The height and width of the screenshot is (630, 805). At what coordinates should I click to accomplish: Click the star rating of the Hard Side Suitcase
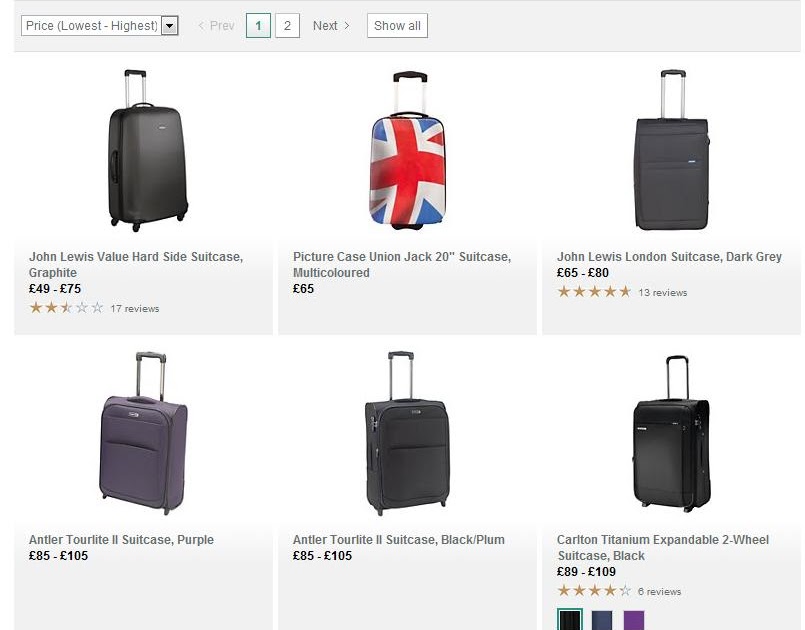pyautogui.click(x=66, y=308)
